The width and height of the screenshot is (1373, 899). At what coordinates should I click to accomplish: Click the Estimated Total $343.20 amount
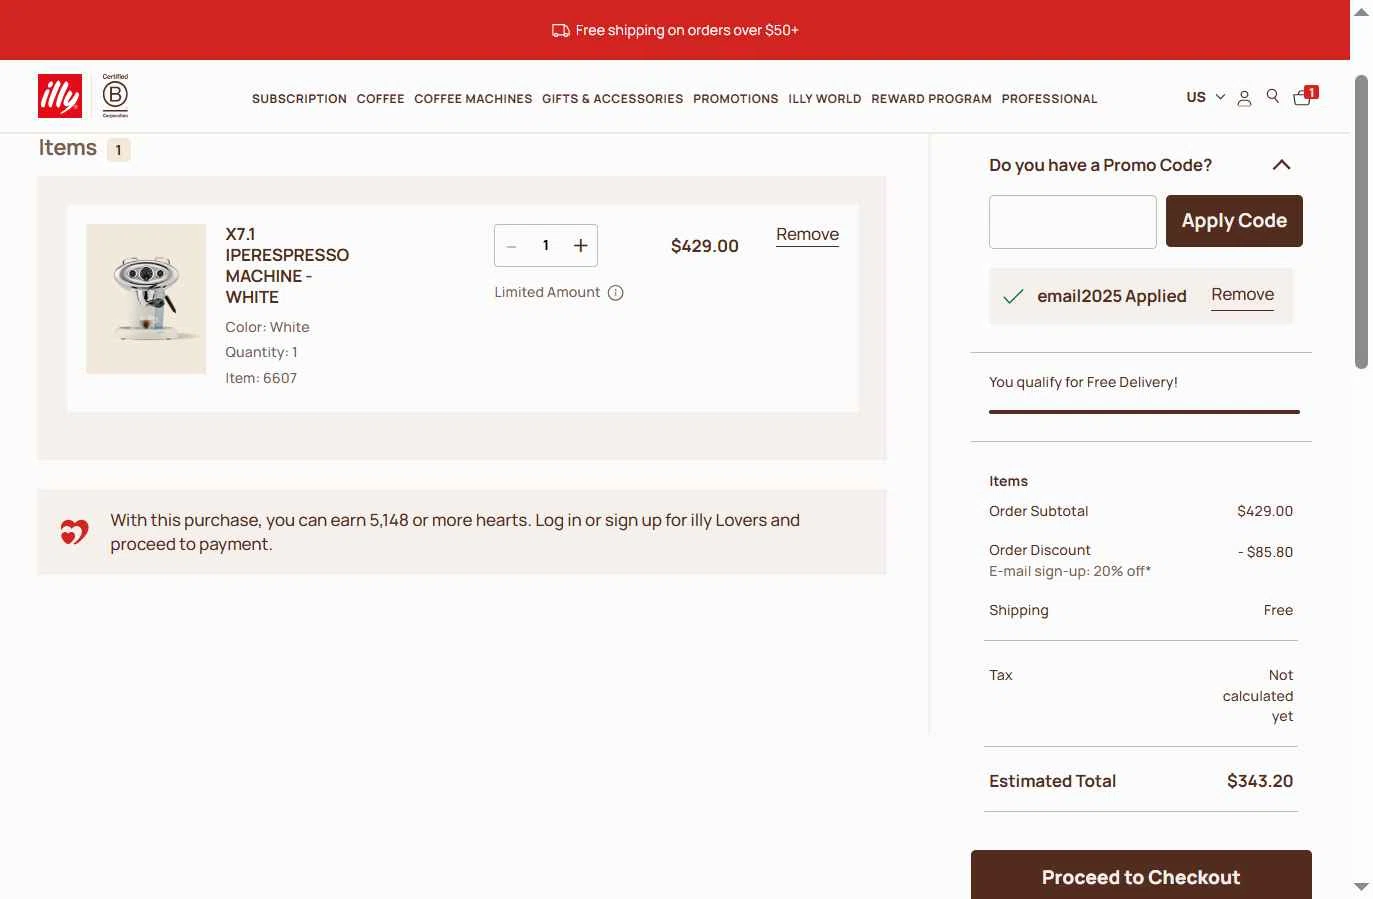(x=1260, y=781)
